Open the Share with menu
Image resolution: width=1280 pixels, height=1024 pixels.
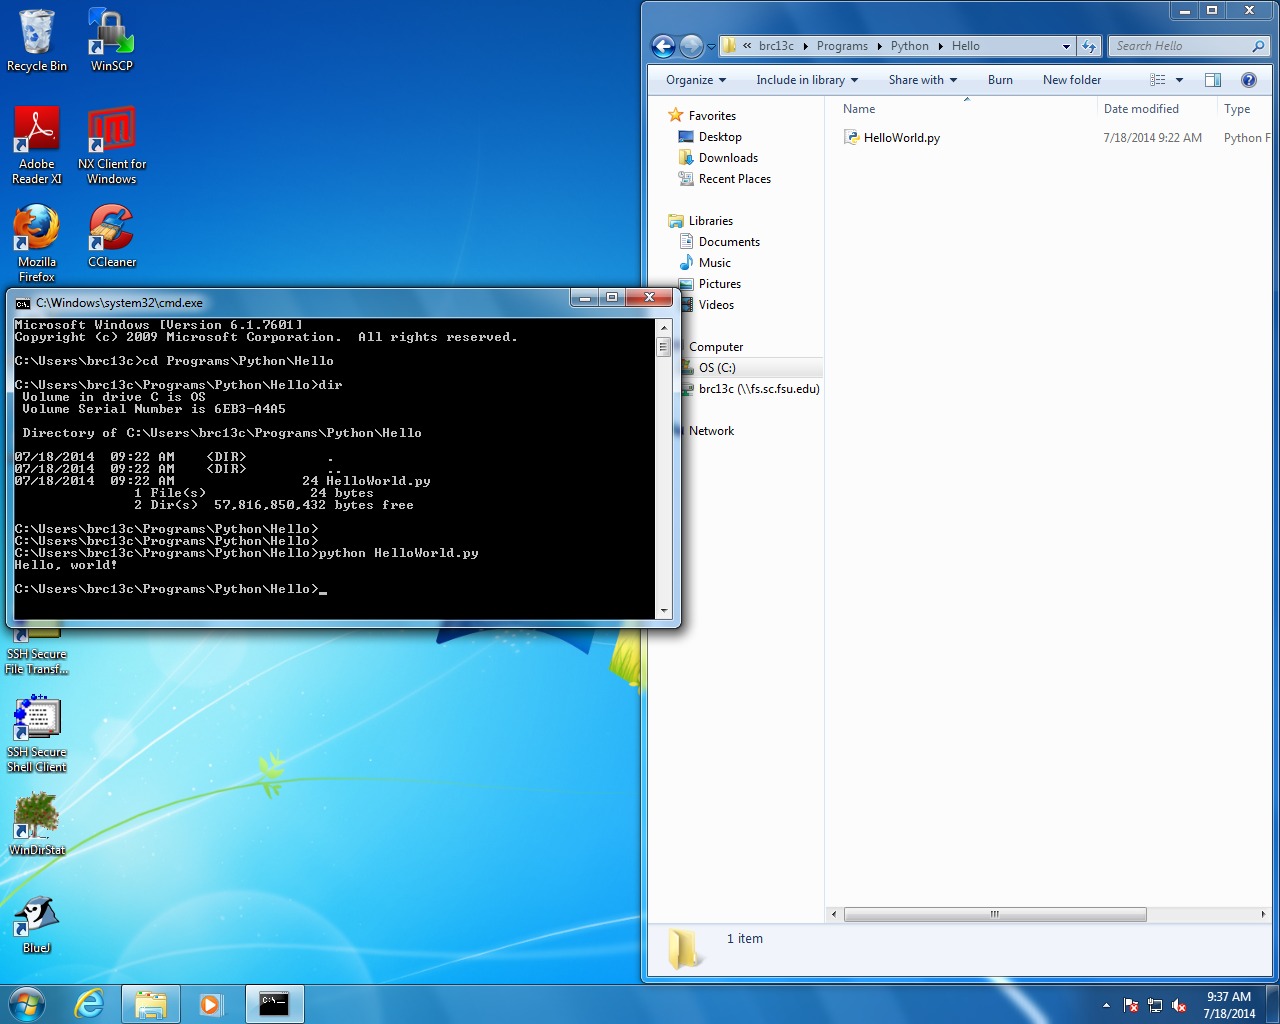click(x=923, y=80)
